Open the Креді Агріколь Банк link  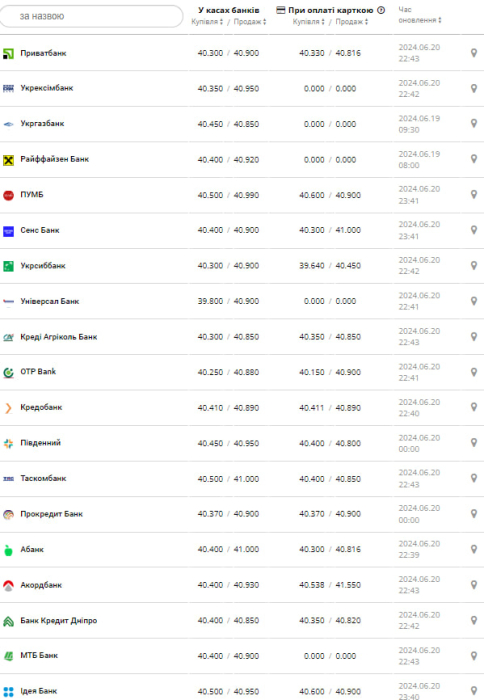[58, 337]
